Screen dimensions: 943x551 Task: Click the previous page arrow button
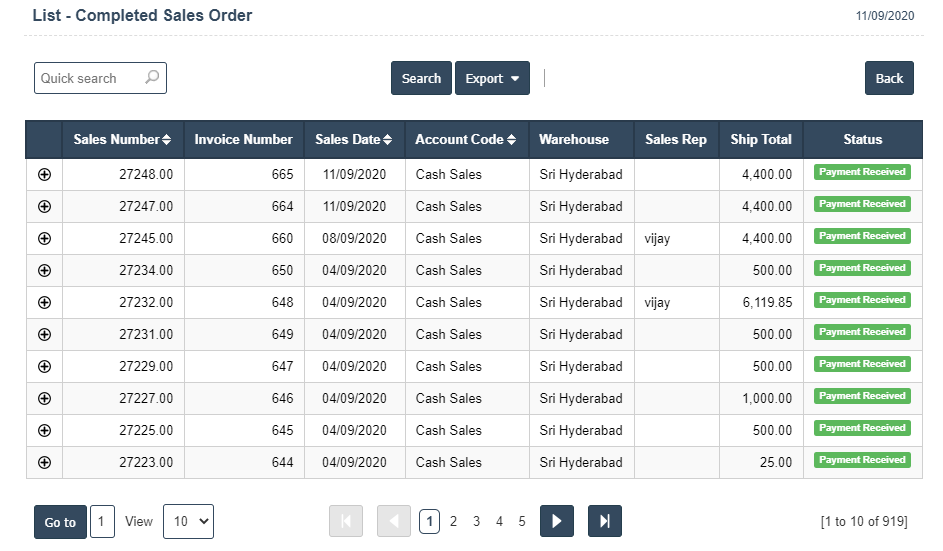[394, 521]
